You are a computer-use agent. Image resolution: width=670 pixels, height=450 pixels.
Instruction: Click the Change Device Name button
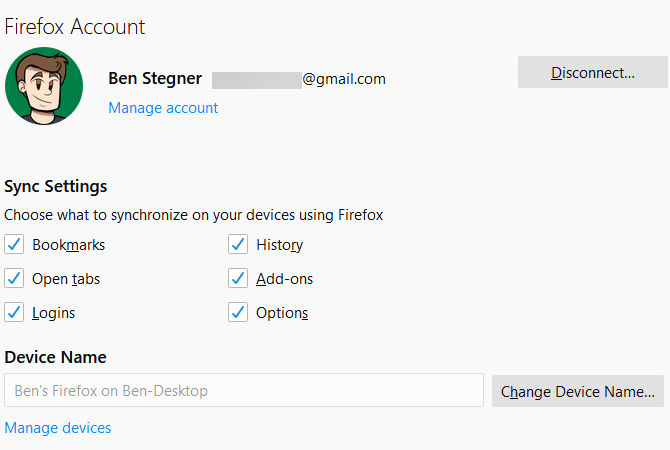tap(578, 391)
